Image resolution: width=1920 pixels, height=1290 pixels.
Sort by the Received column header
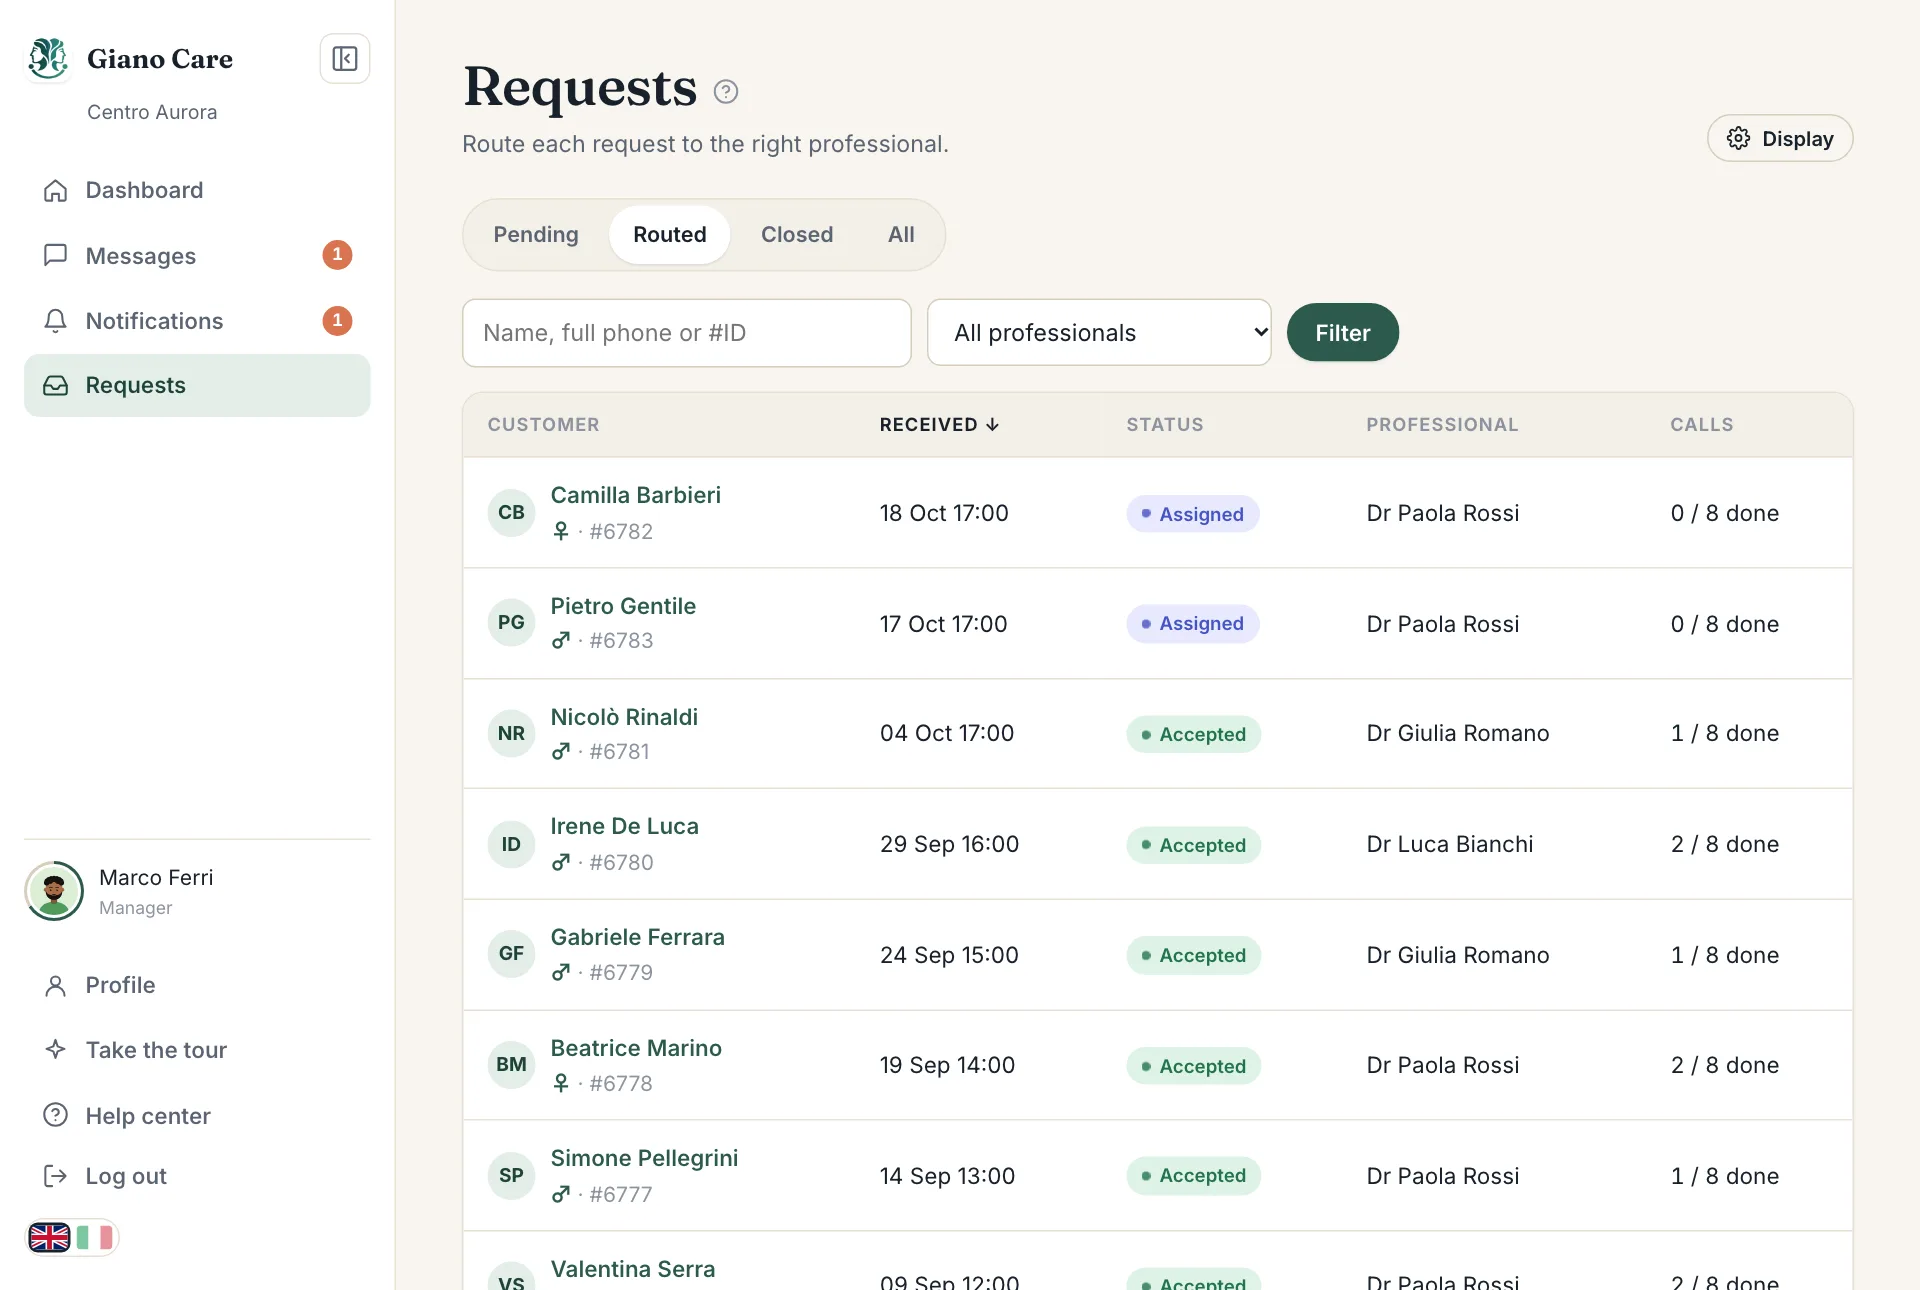tap(939, 425)
